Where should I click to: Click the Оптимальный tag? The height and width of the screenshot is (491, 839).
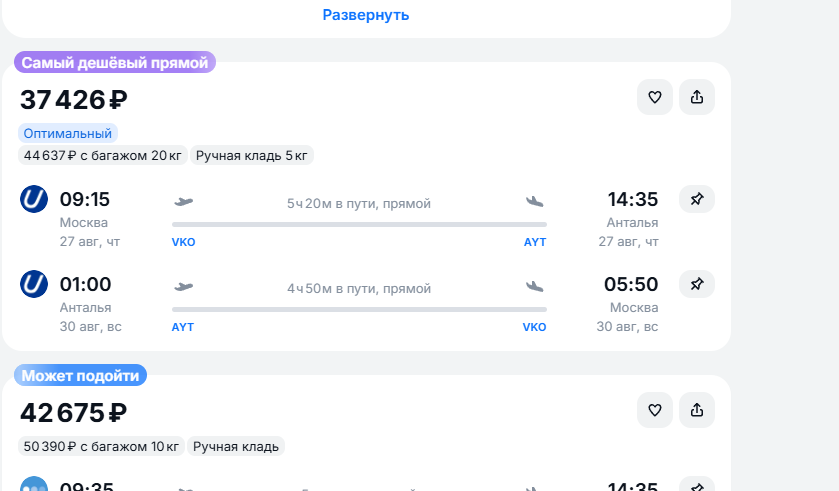tap(68, 133)
